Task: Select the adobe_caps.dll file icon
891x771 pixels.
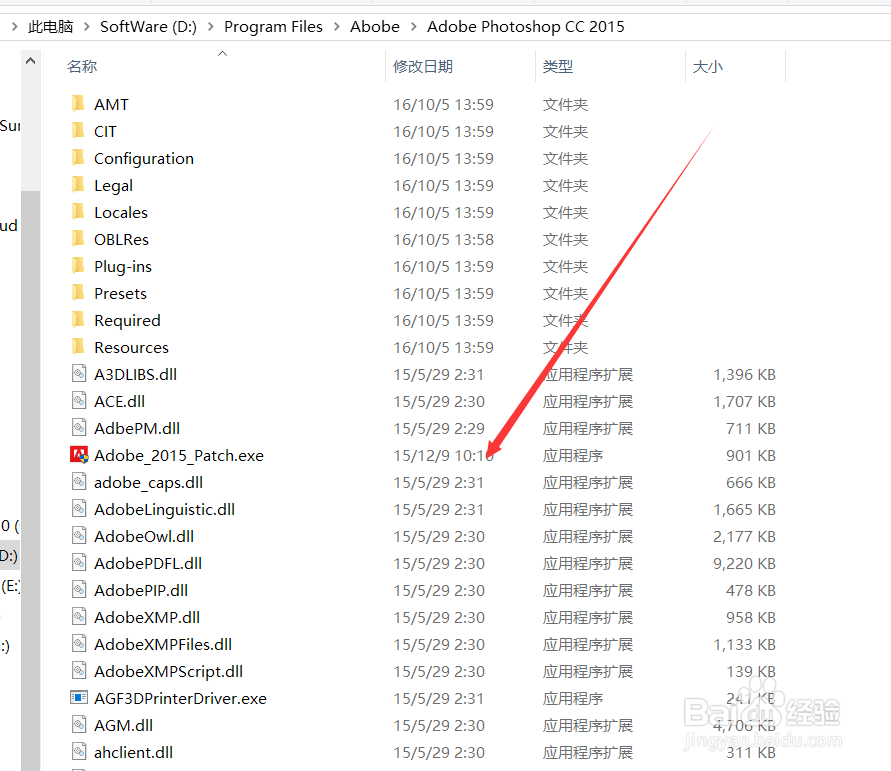Action: [80, 482]
